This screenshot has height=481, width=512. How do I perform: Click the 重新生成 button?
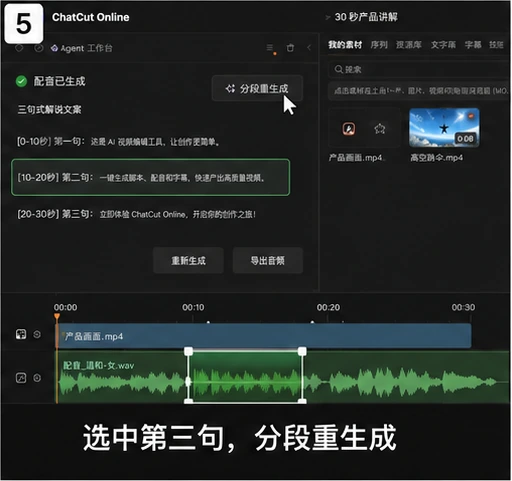(188, 260)
